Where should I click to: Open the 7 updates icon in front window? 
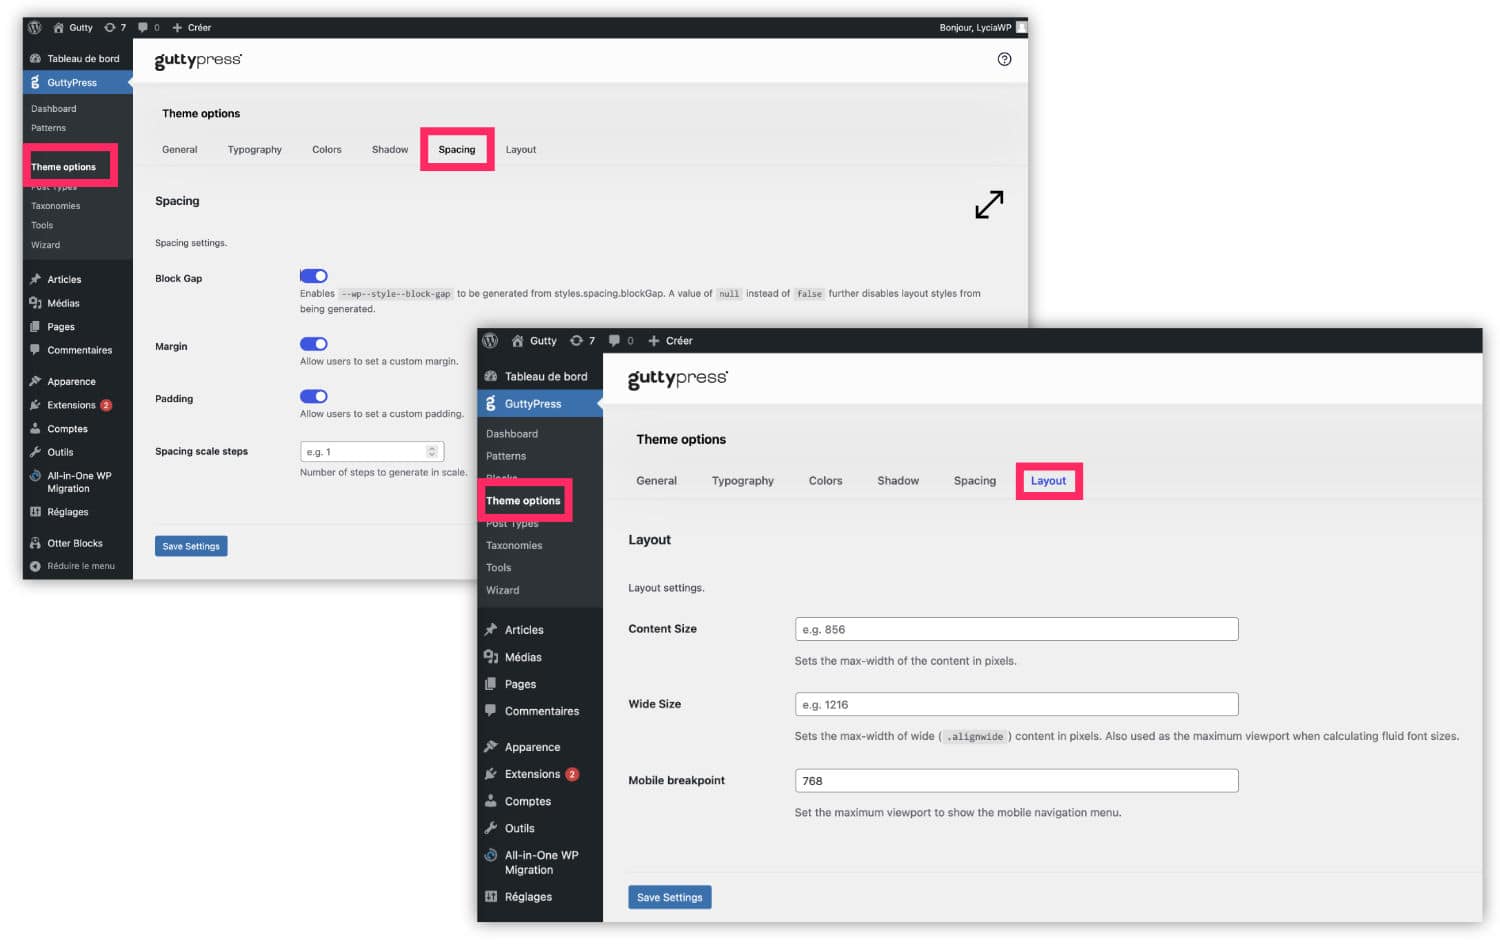pos(582,341)
